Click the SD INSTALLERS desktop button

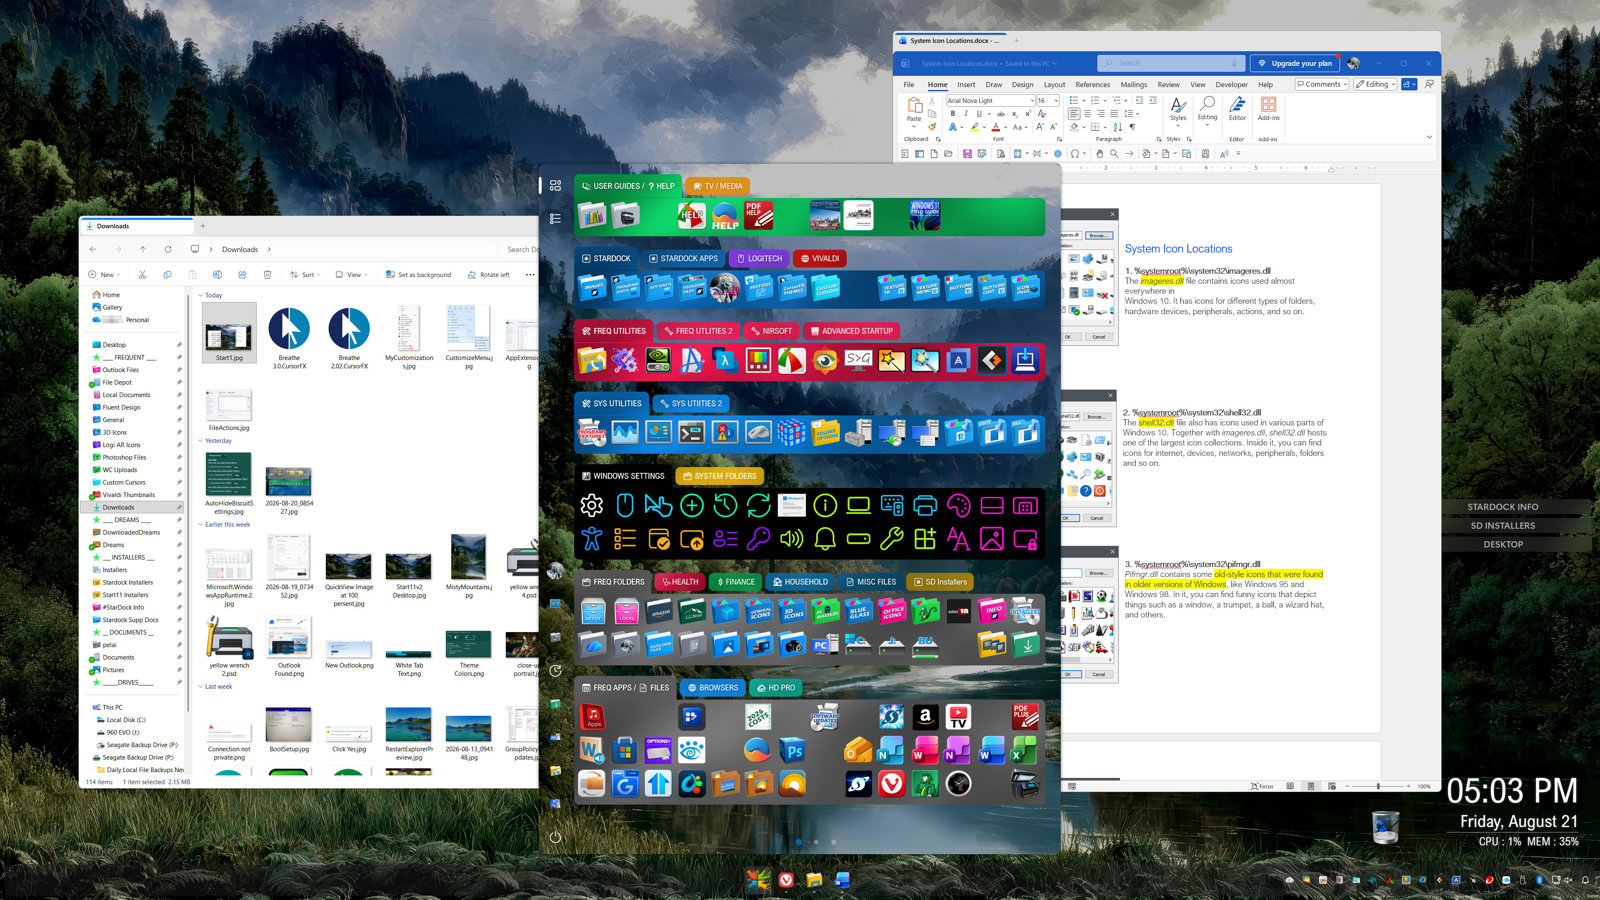pyautogui.click(x=1502, y=526)
